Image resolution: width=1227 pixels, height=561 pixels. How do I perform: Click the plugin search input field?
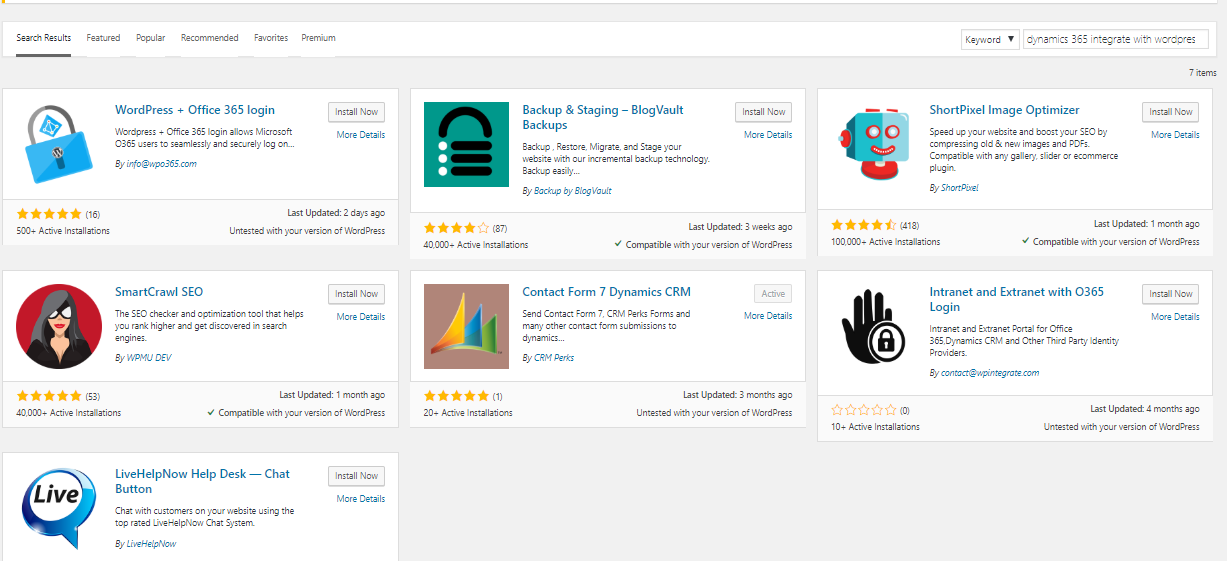[x=1116, y=39]
